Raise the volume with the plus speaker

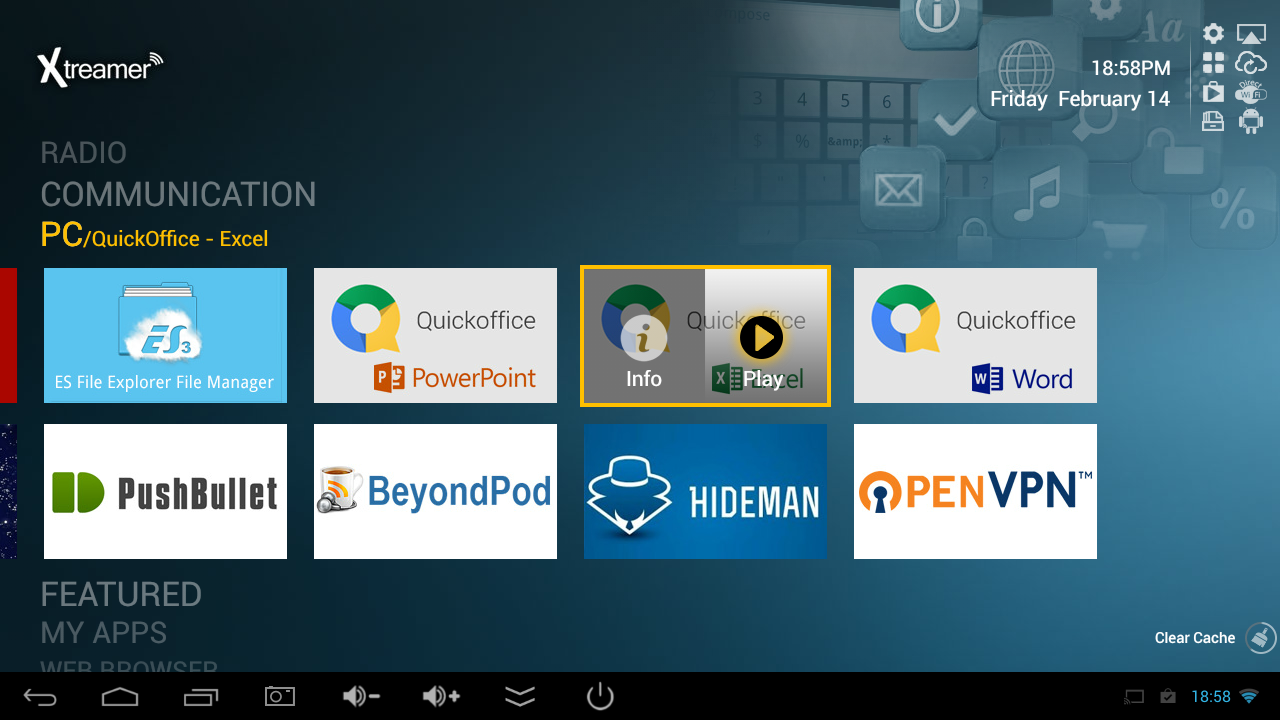point(441,696)
